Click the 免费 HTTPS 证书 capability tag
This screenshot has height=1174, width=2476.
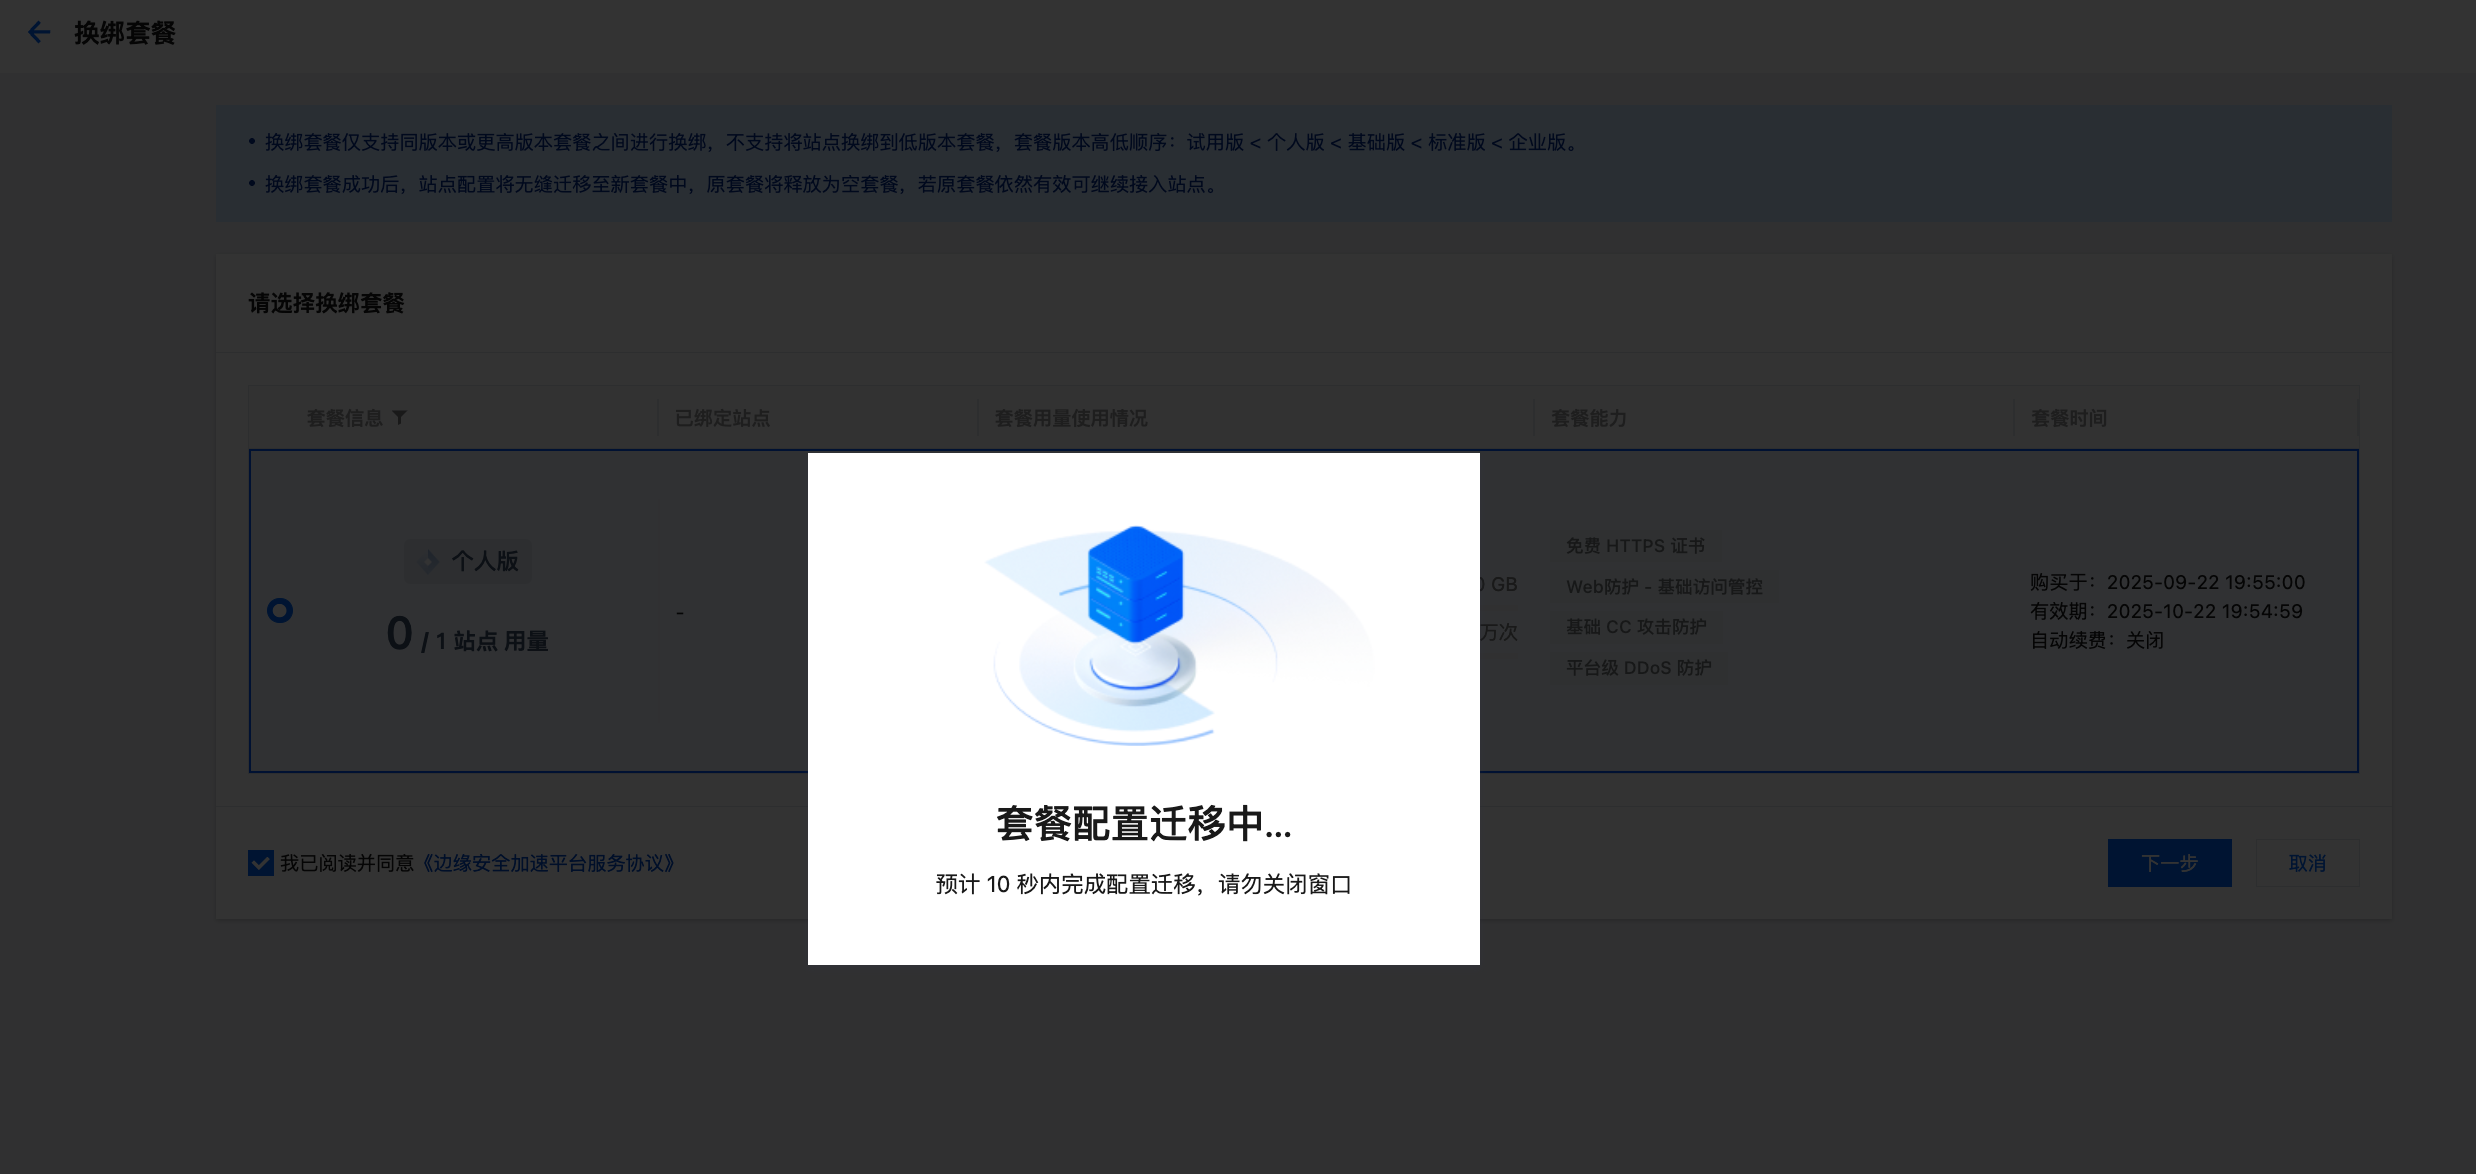[1635, 546]
